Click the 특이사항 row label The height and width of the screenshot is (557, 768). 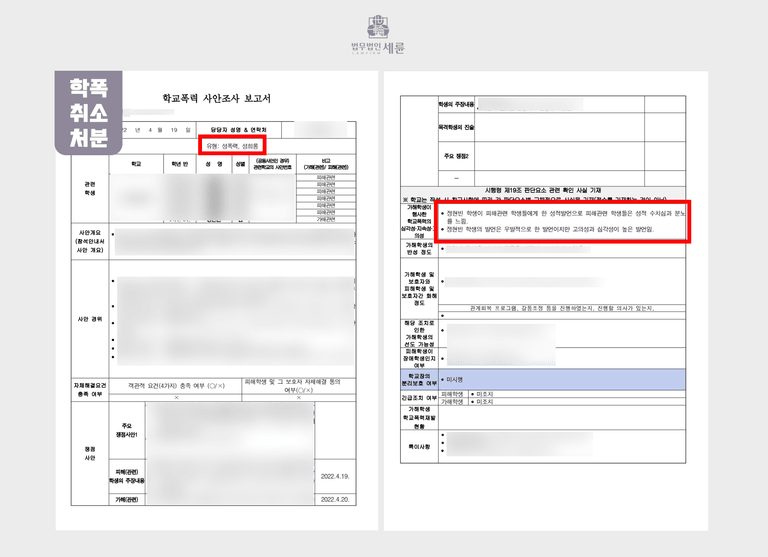[x=418, y=445]
